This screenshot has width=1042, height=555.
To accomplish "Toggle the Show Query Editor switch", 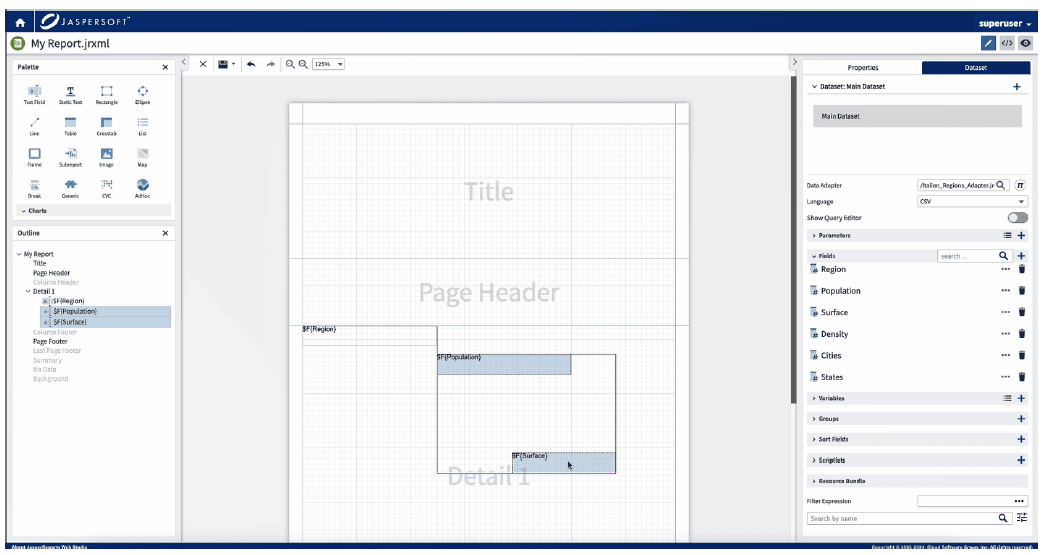I will coord(1017,217).
